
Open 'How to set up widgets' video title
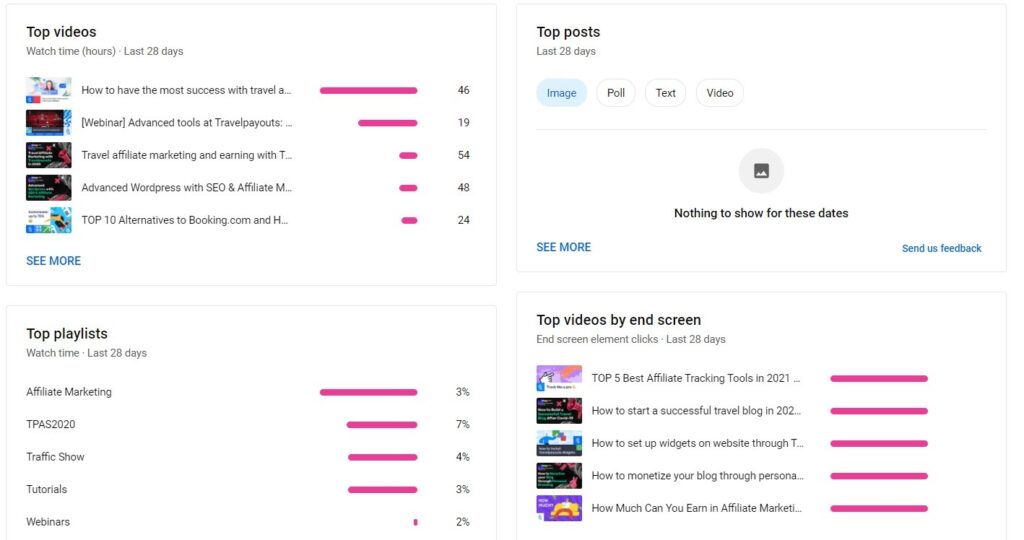click(697, 443)
